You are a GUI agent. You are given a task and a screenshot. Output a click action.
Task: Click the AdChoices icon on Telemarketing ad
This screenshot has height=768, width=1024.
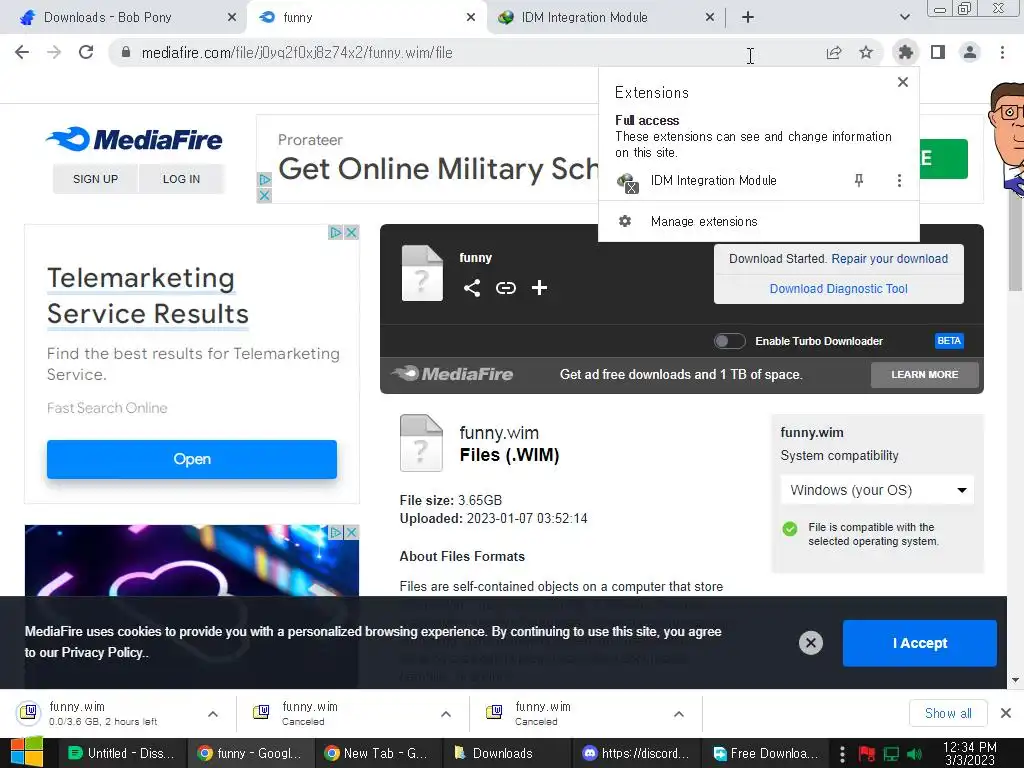pyautogui.click(x=336, y=232)
